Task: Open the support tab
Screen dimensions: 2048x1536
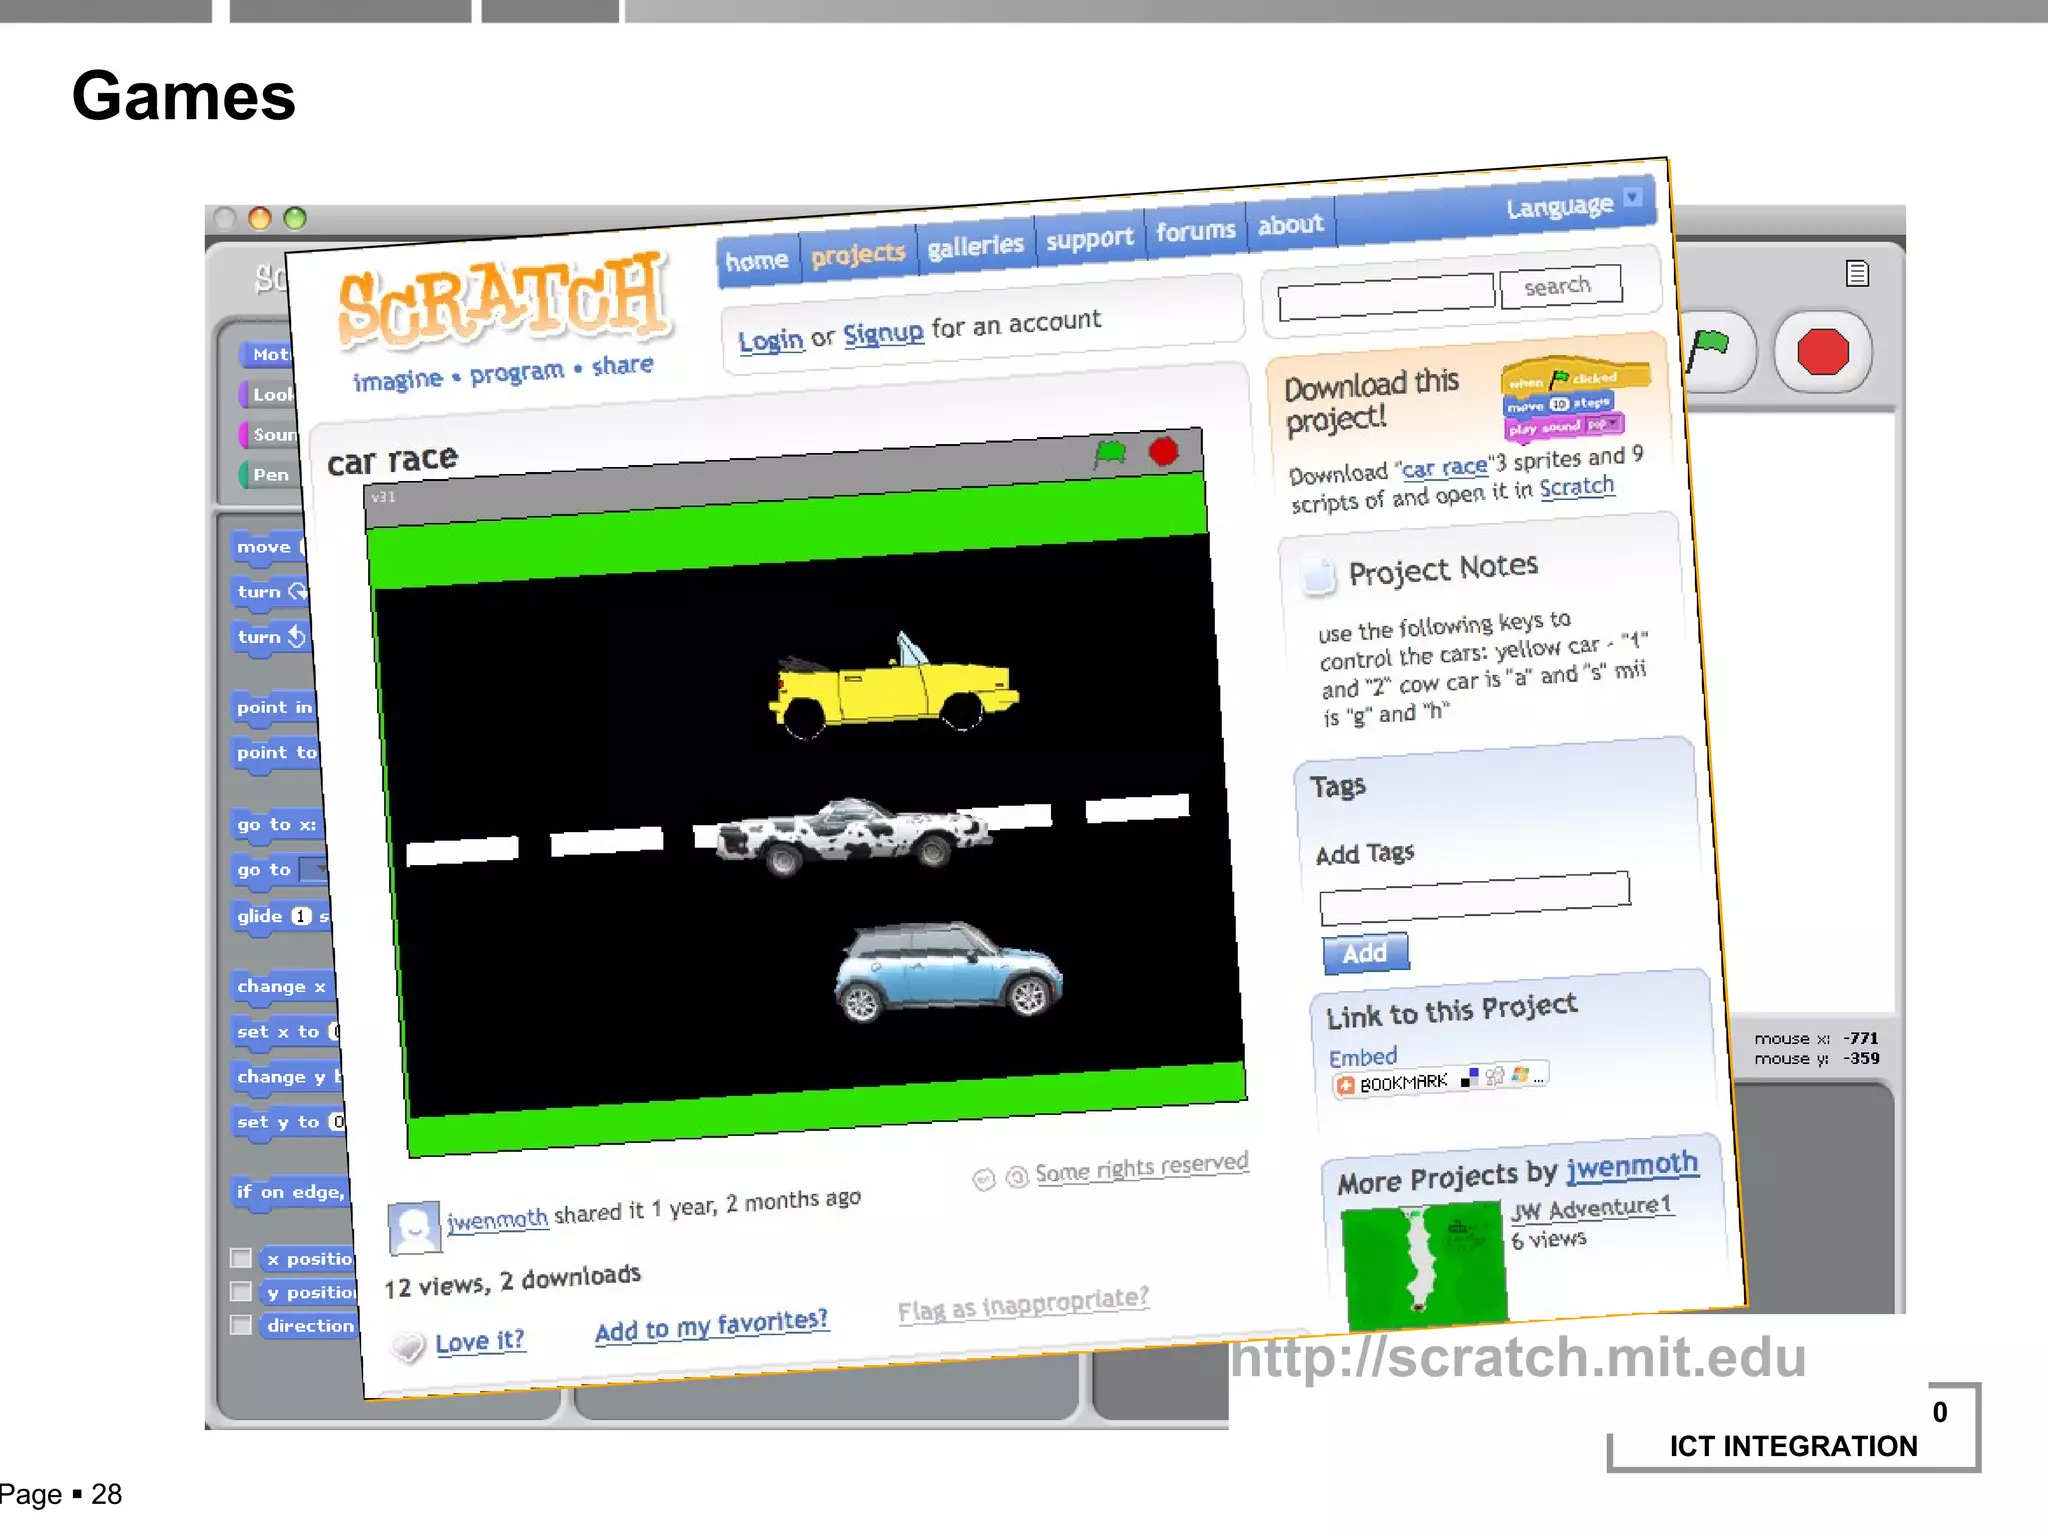Action: point(1089,238)
